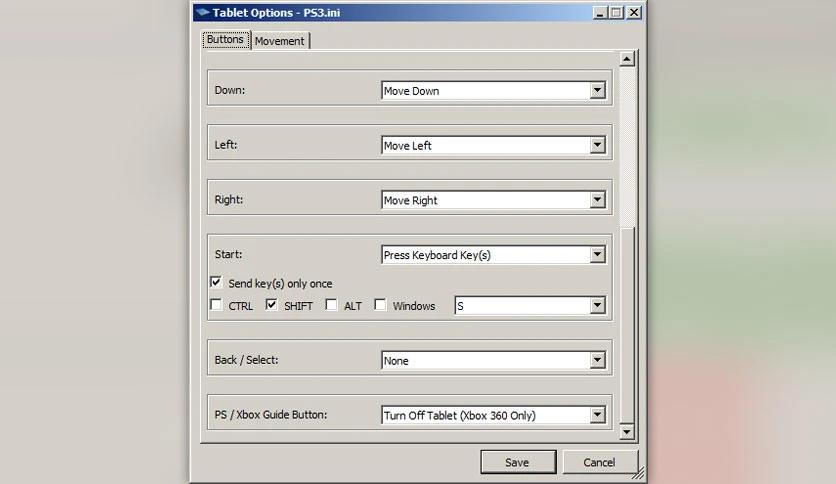Screen dimensions: 836x484
Task: Enable the CTRL modifier checkbox
Action: (x=216, y=305)
